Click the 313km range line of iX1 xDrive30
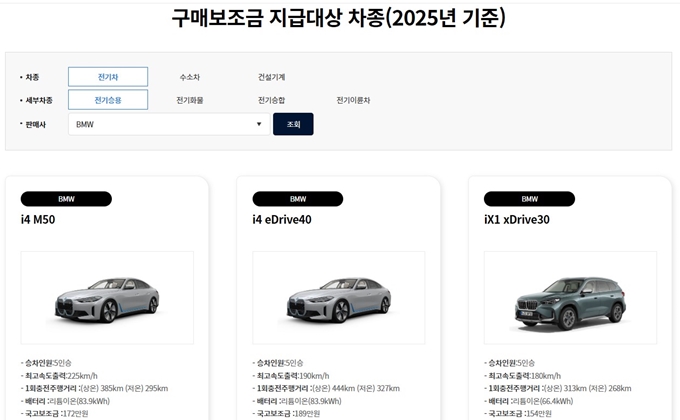Screen dimensions: 680x420 click(558, 388)
